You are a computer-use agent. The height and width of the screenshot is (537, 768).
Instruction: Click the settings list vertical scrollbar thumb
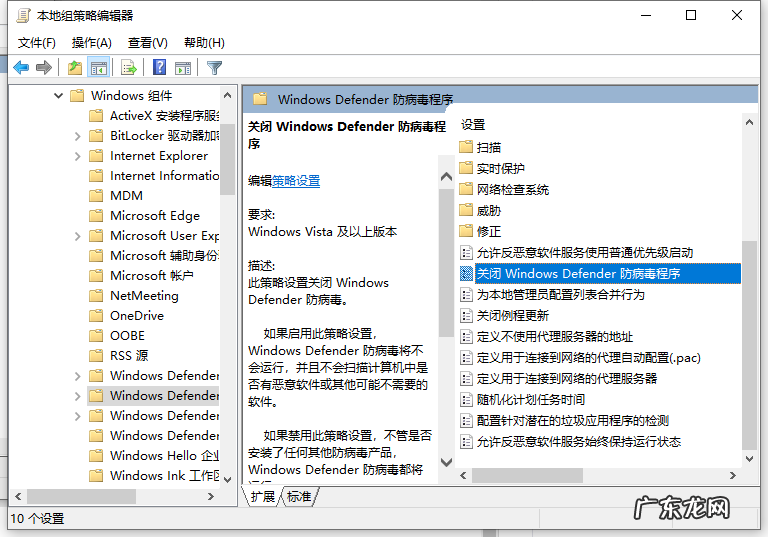(x=749, y=345)
